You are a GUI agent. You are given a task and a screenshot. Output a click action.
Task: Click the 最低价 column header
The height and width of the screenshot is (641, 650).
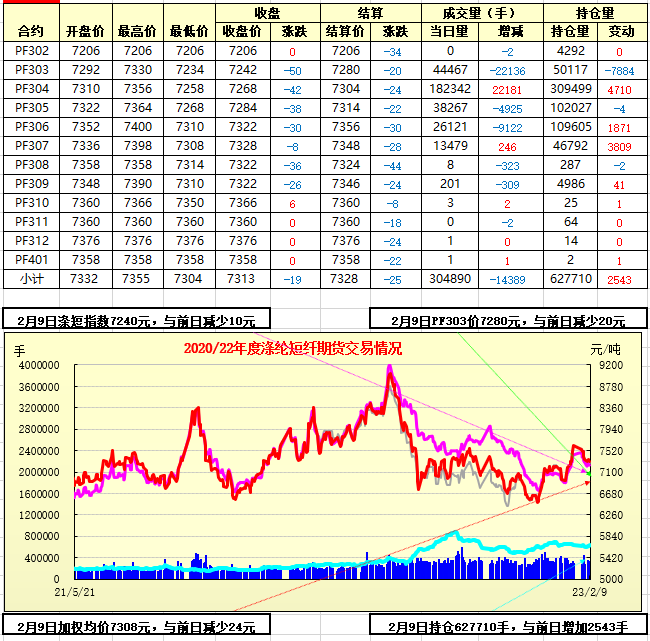188,31
